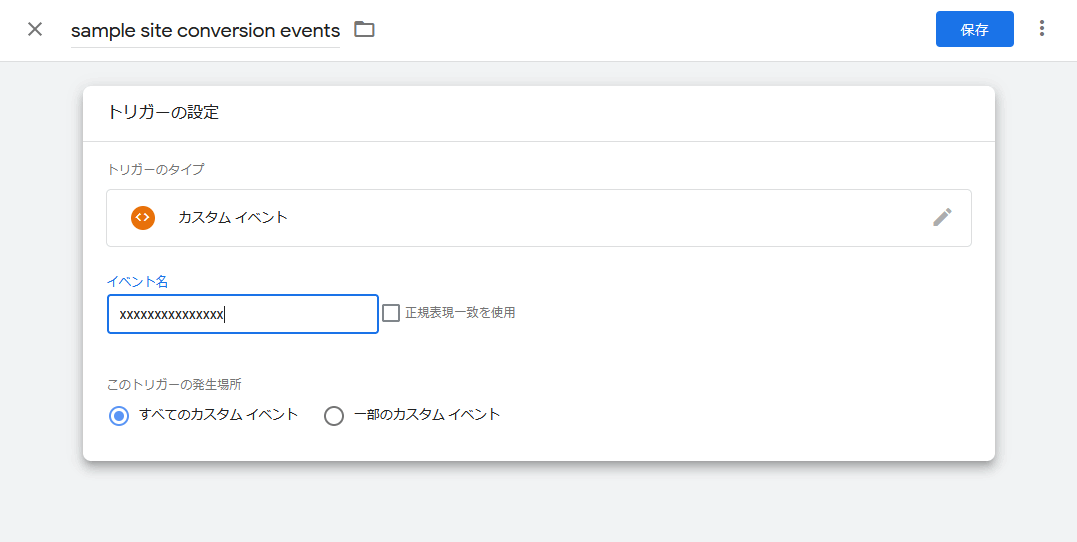
Task: Open the folder icon beside the trigger name
Action: tap(365, 29)
